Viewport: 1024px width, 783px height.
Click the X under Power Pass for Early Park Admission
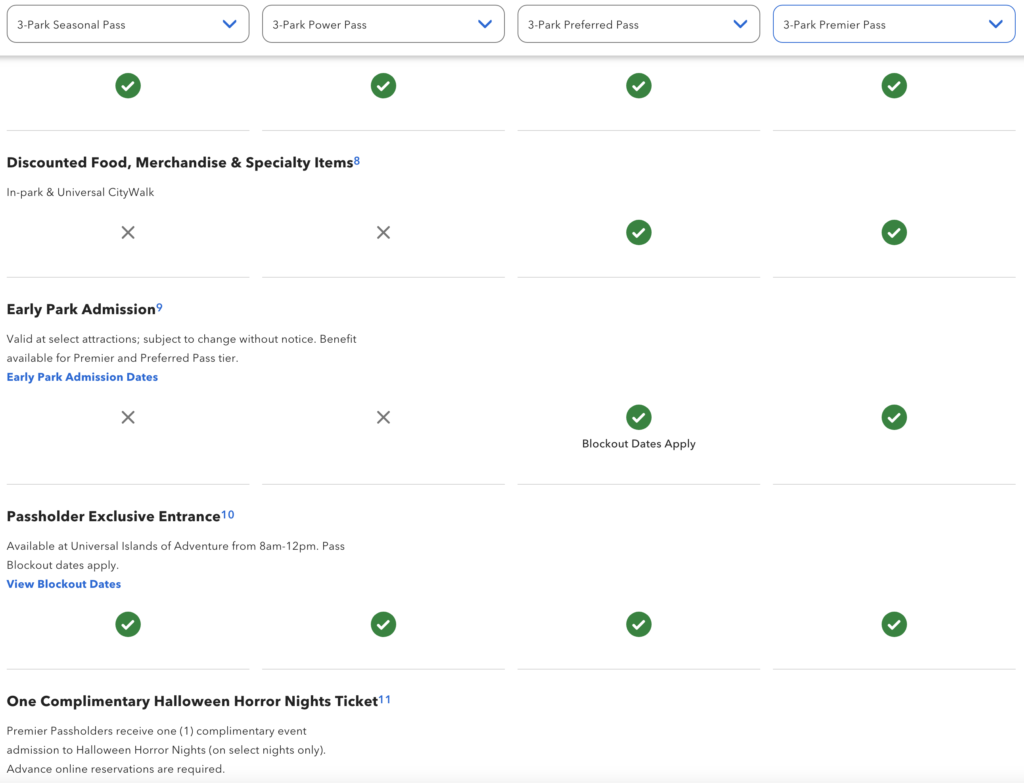point(383,417)
